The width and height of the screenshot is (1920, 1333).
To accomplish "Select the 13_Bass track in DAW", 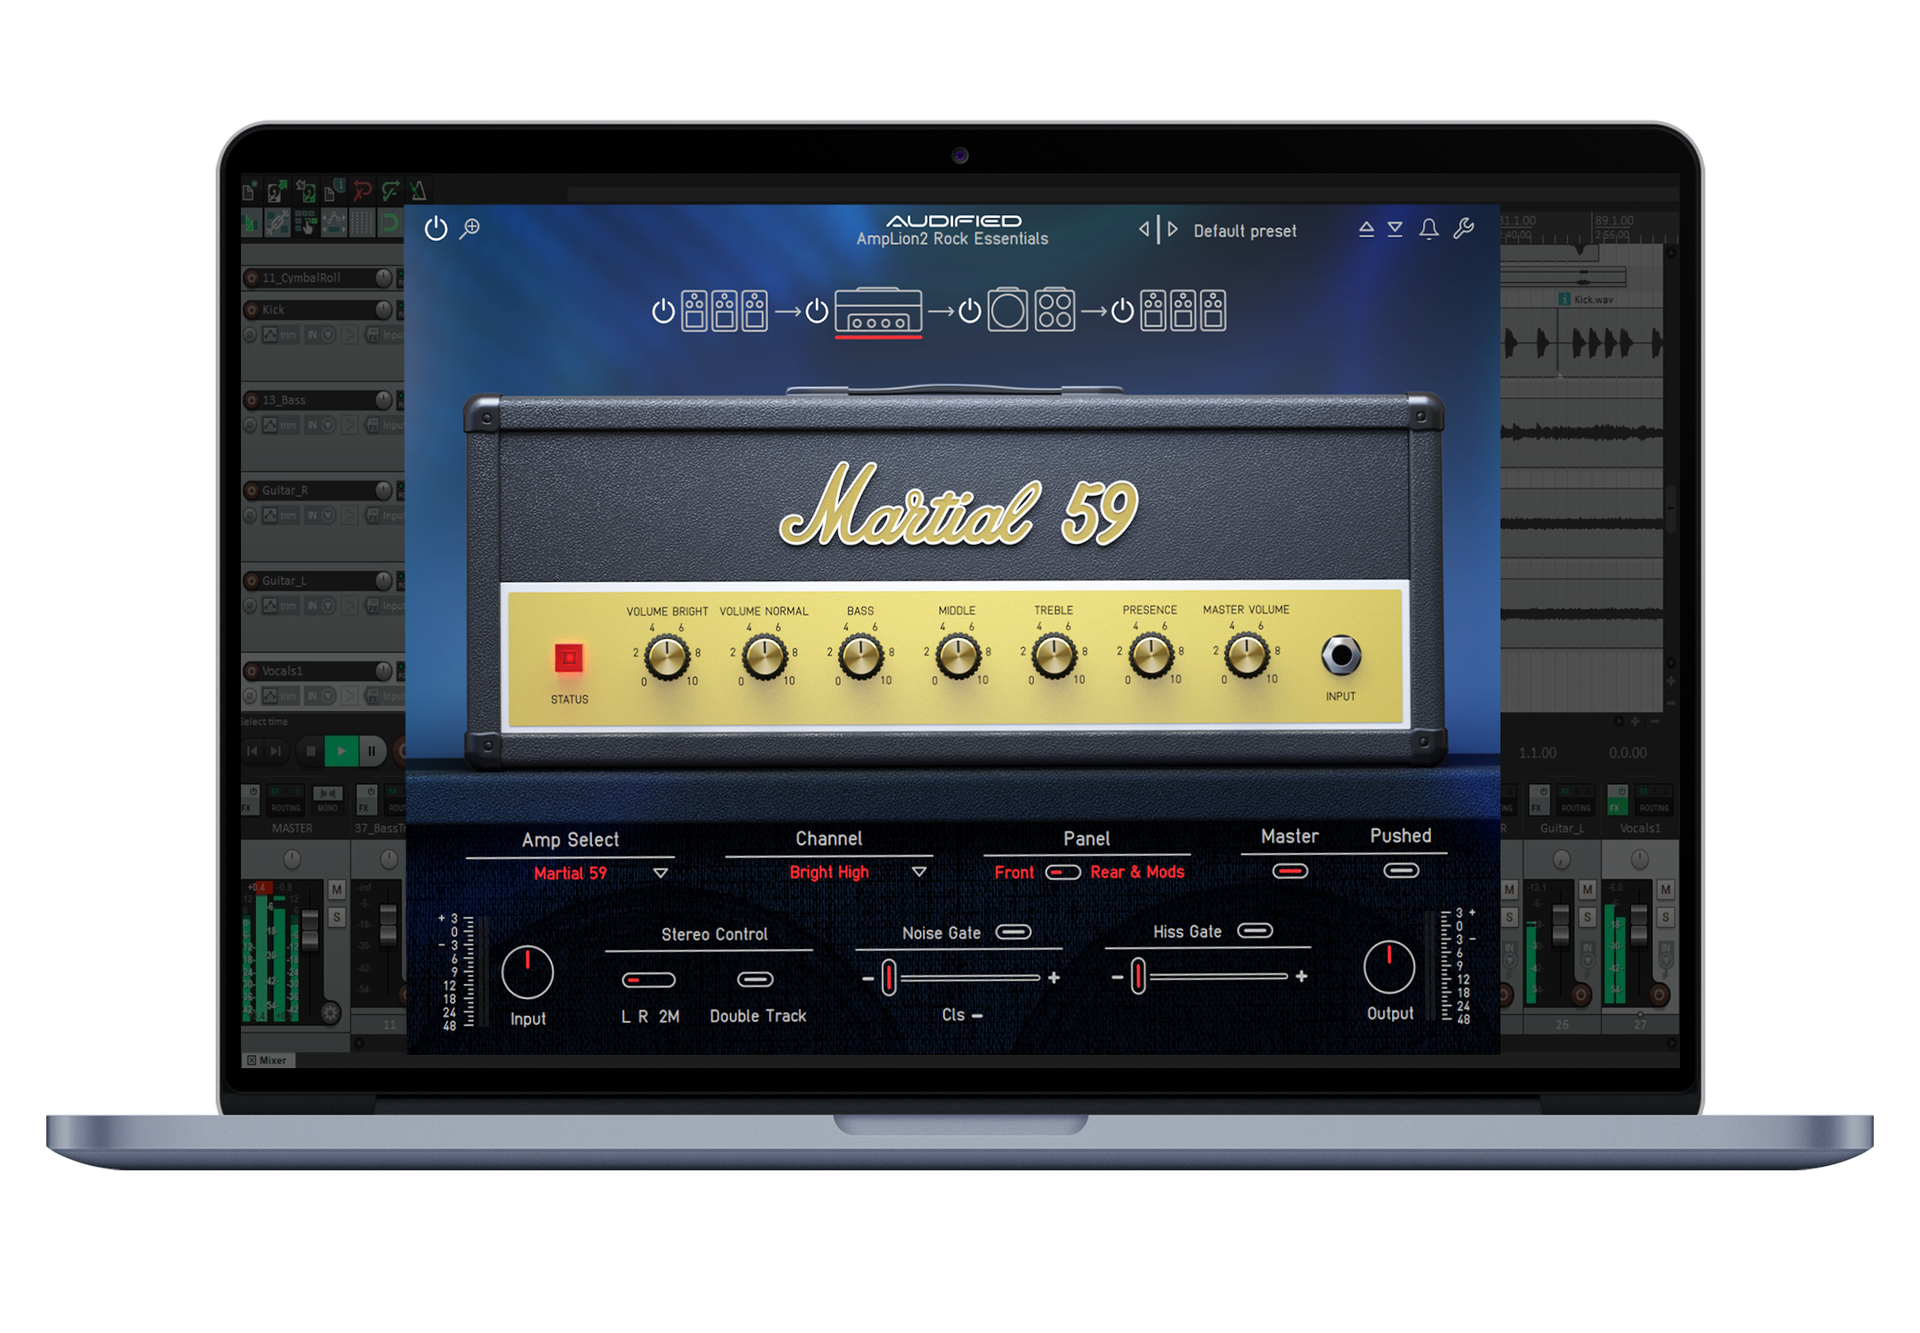I will 284,400.
